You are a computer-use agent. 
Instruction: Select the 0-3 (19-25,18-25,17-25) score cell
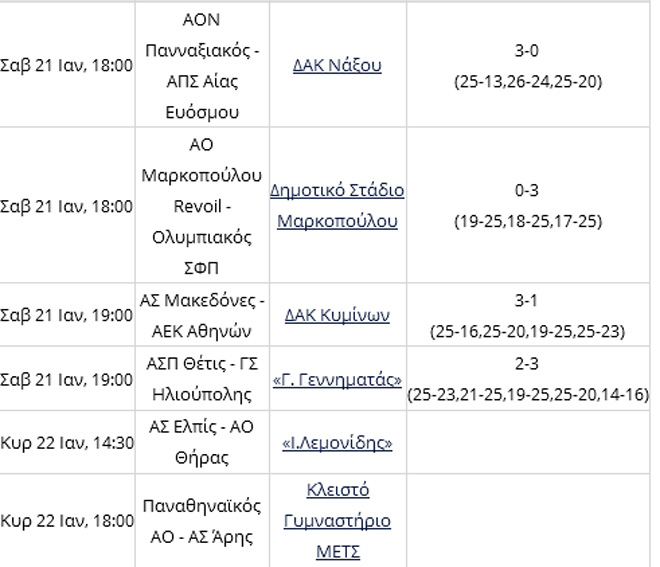click(x=527, y=205)
